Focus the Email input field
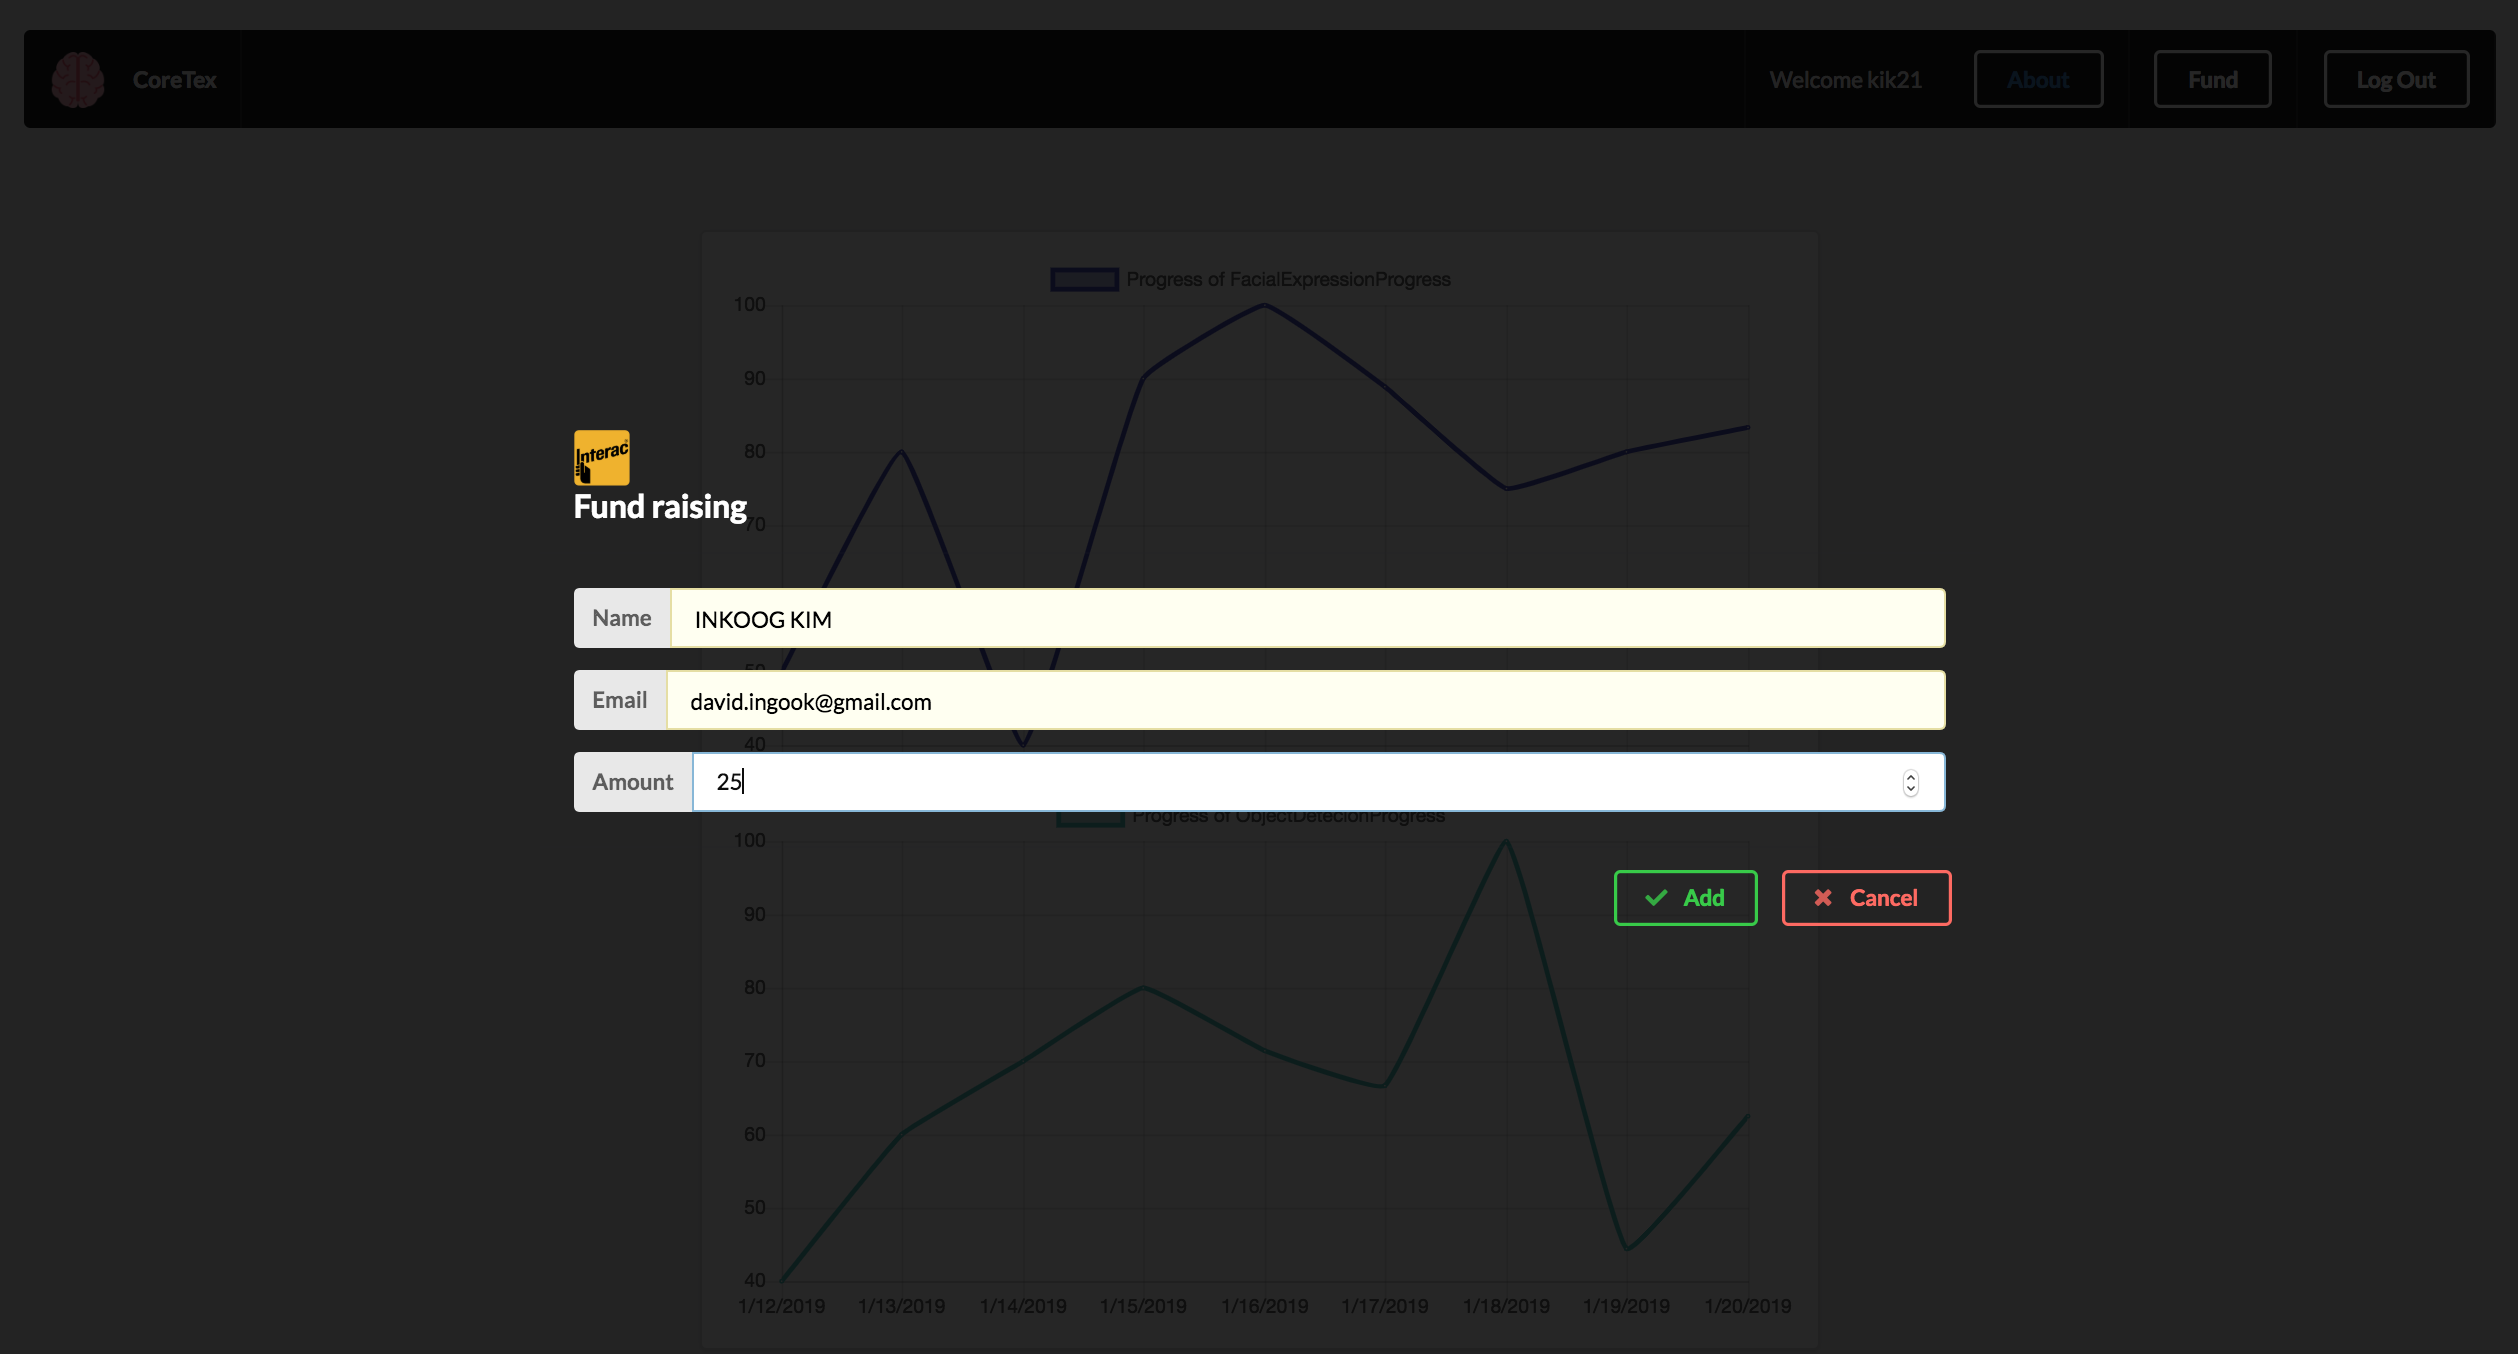This screenshot has height=1354, width=2518. point(1300,701)
